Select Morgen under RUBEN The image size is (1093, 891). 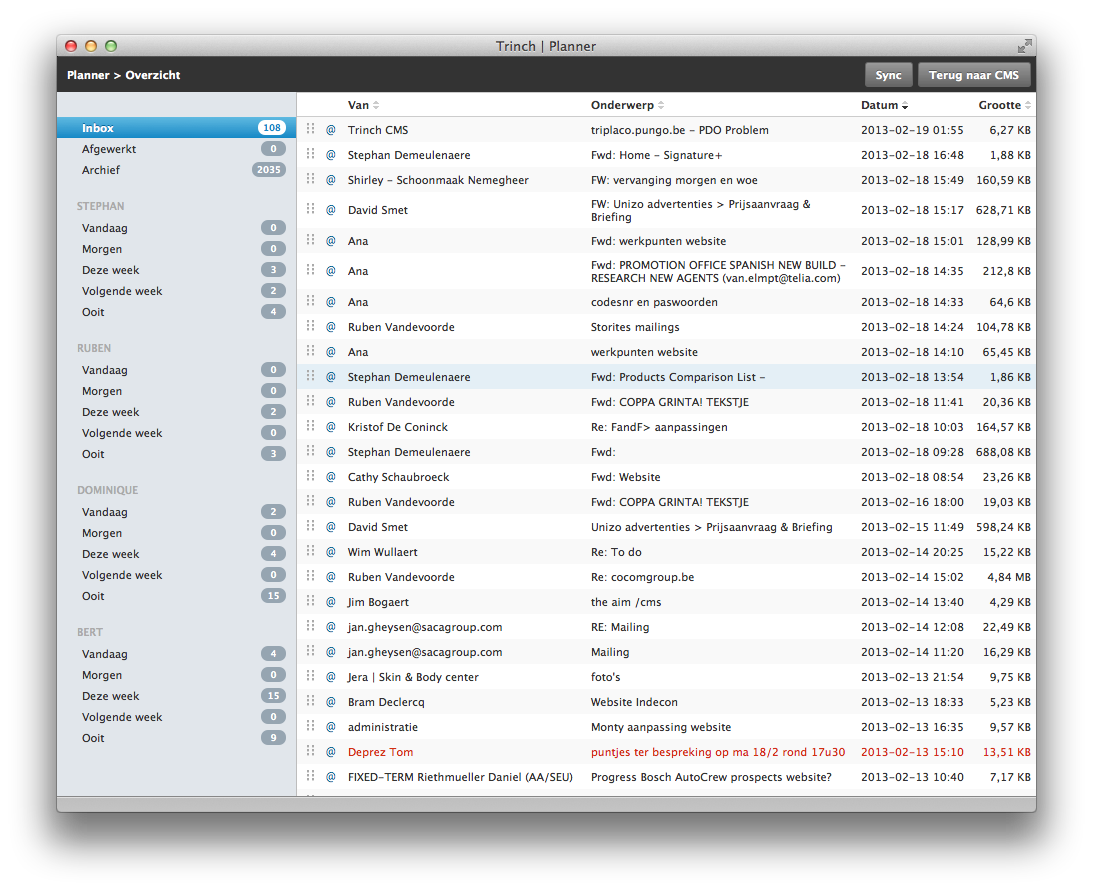tap(177, 391)
